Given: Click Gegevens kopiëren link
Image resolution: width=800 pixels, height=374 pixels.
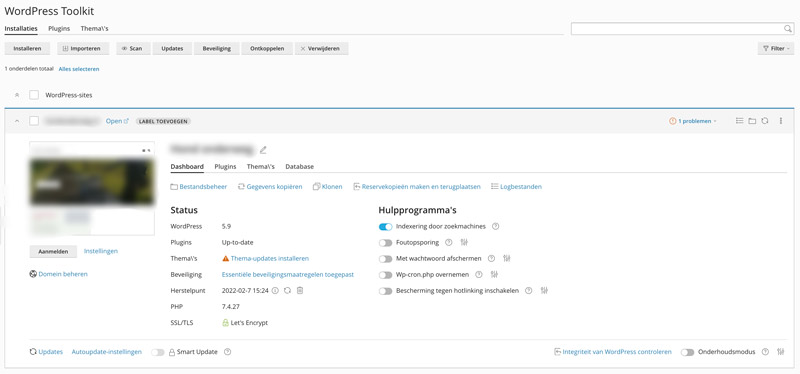Looking at the screenshot, I should tap(270, 187).
